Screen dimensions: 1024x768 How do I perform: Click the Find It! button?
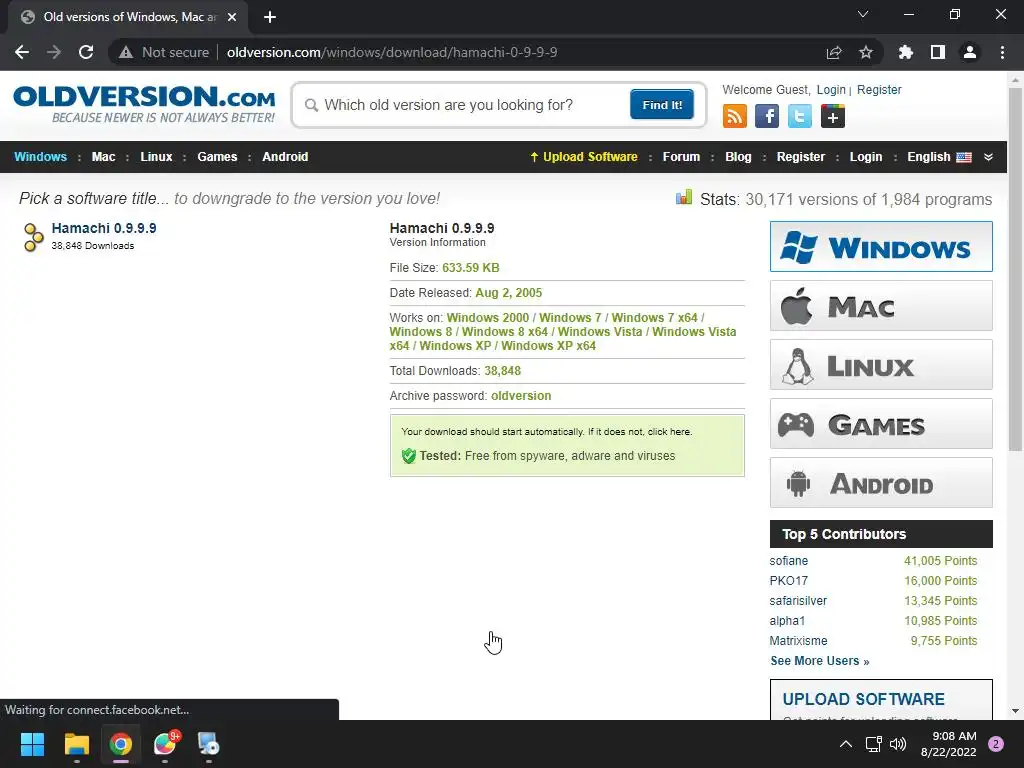662,104
